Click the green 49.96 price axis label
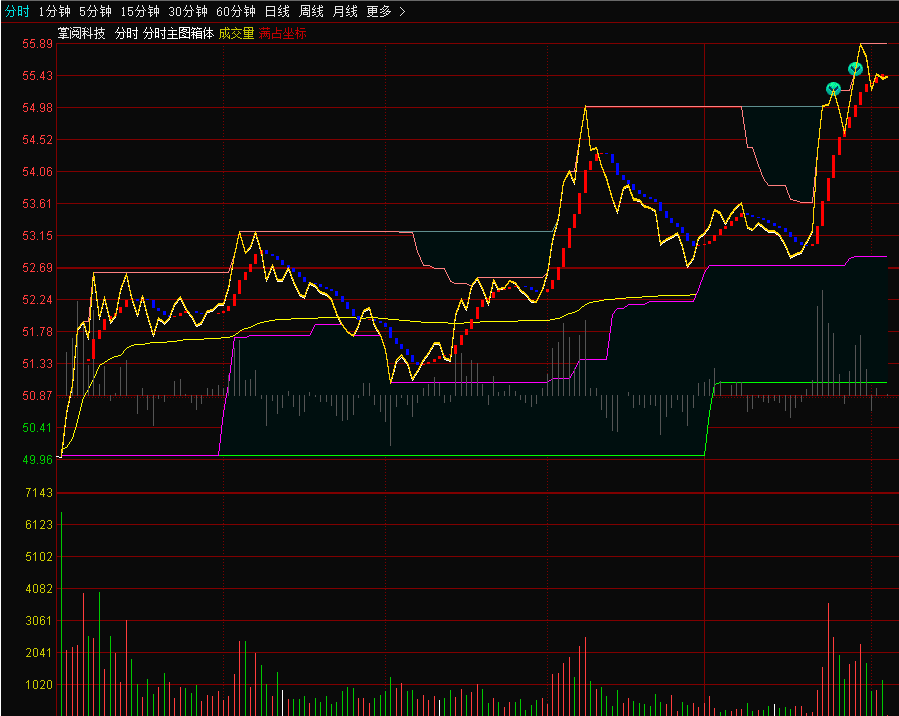This screenshot has width=899, height=716. point(37,460)
